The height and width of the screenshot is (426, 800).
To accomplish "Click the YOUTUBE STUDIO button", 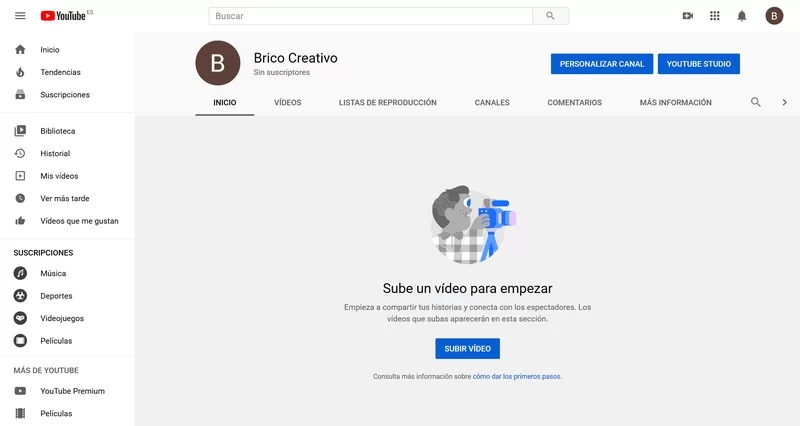I will tap(698, 64).
